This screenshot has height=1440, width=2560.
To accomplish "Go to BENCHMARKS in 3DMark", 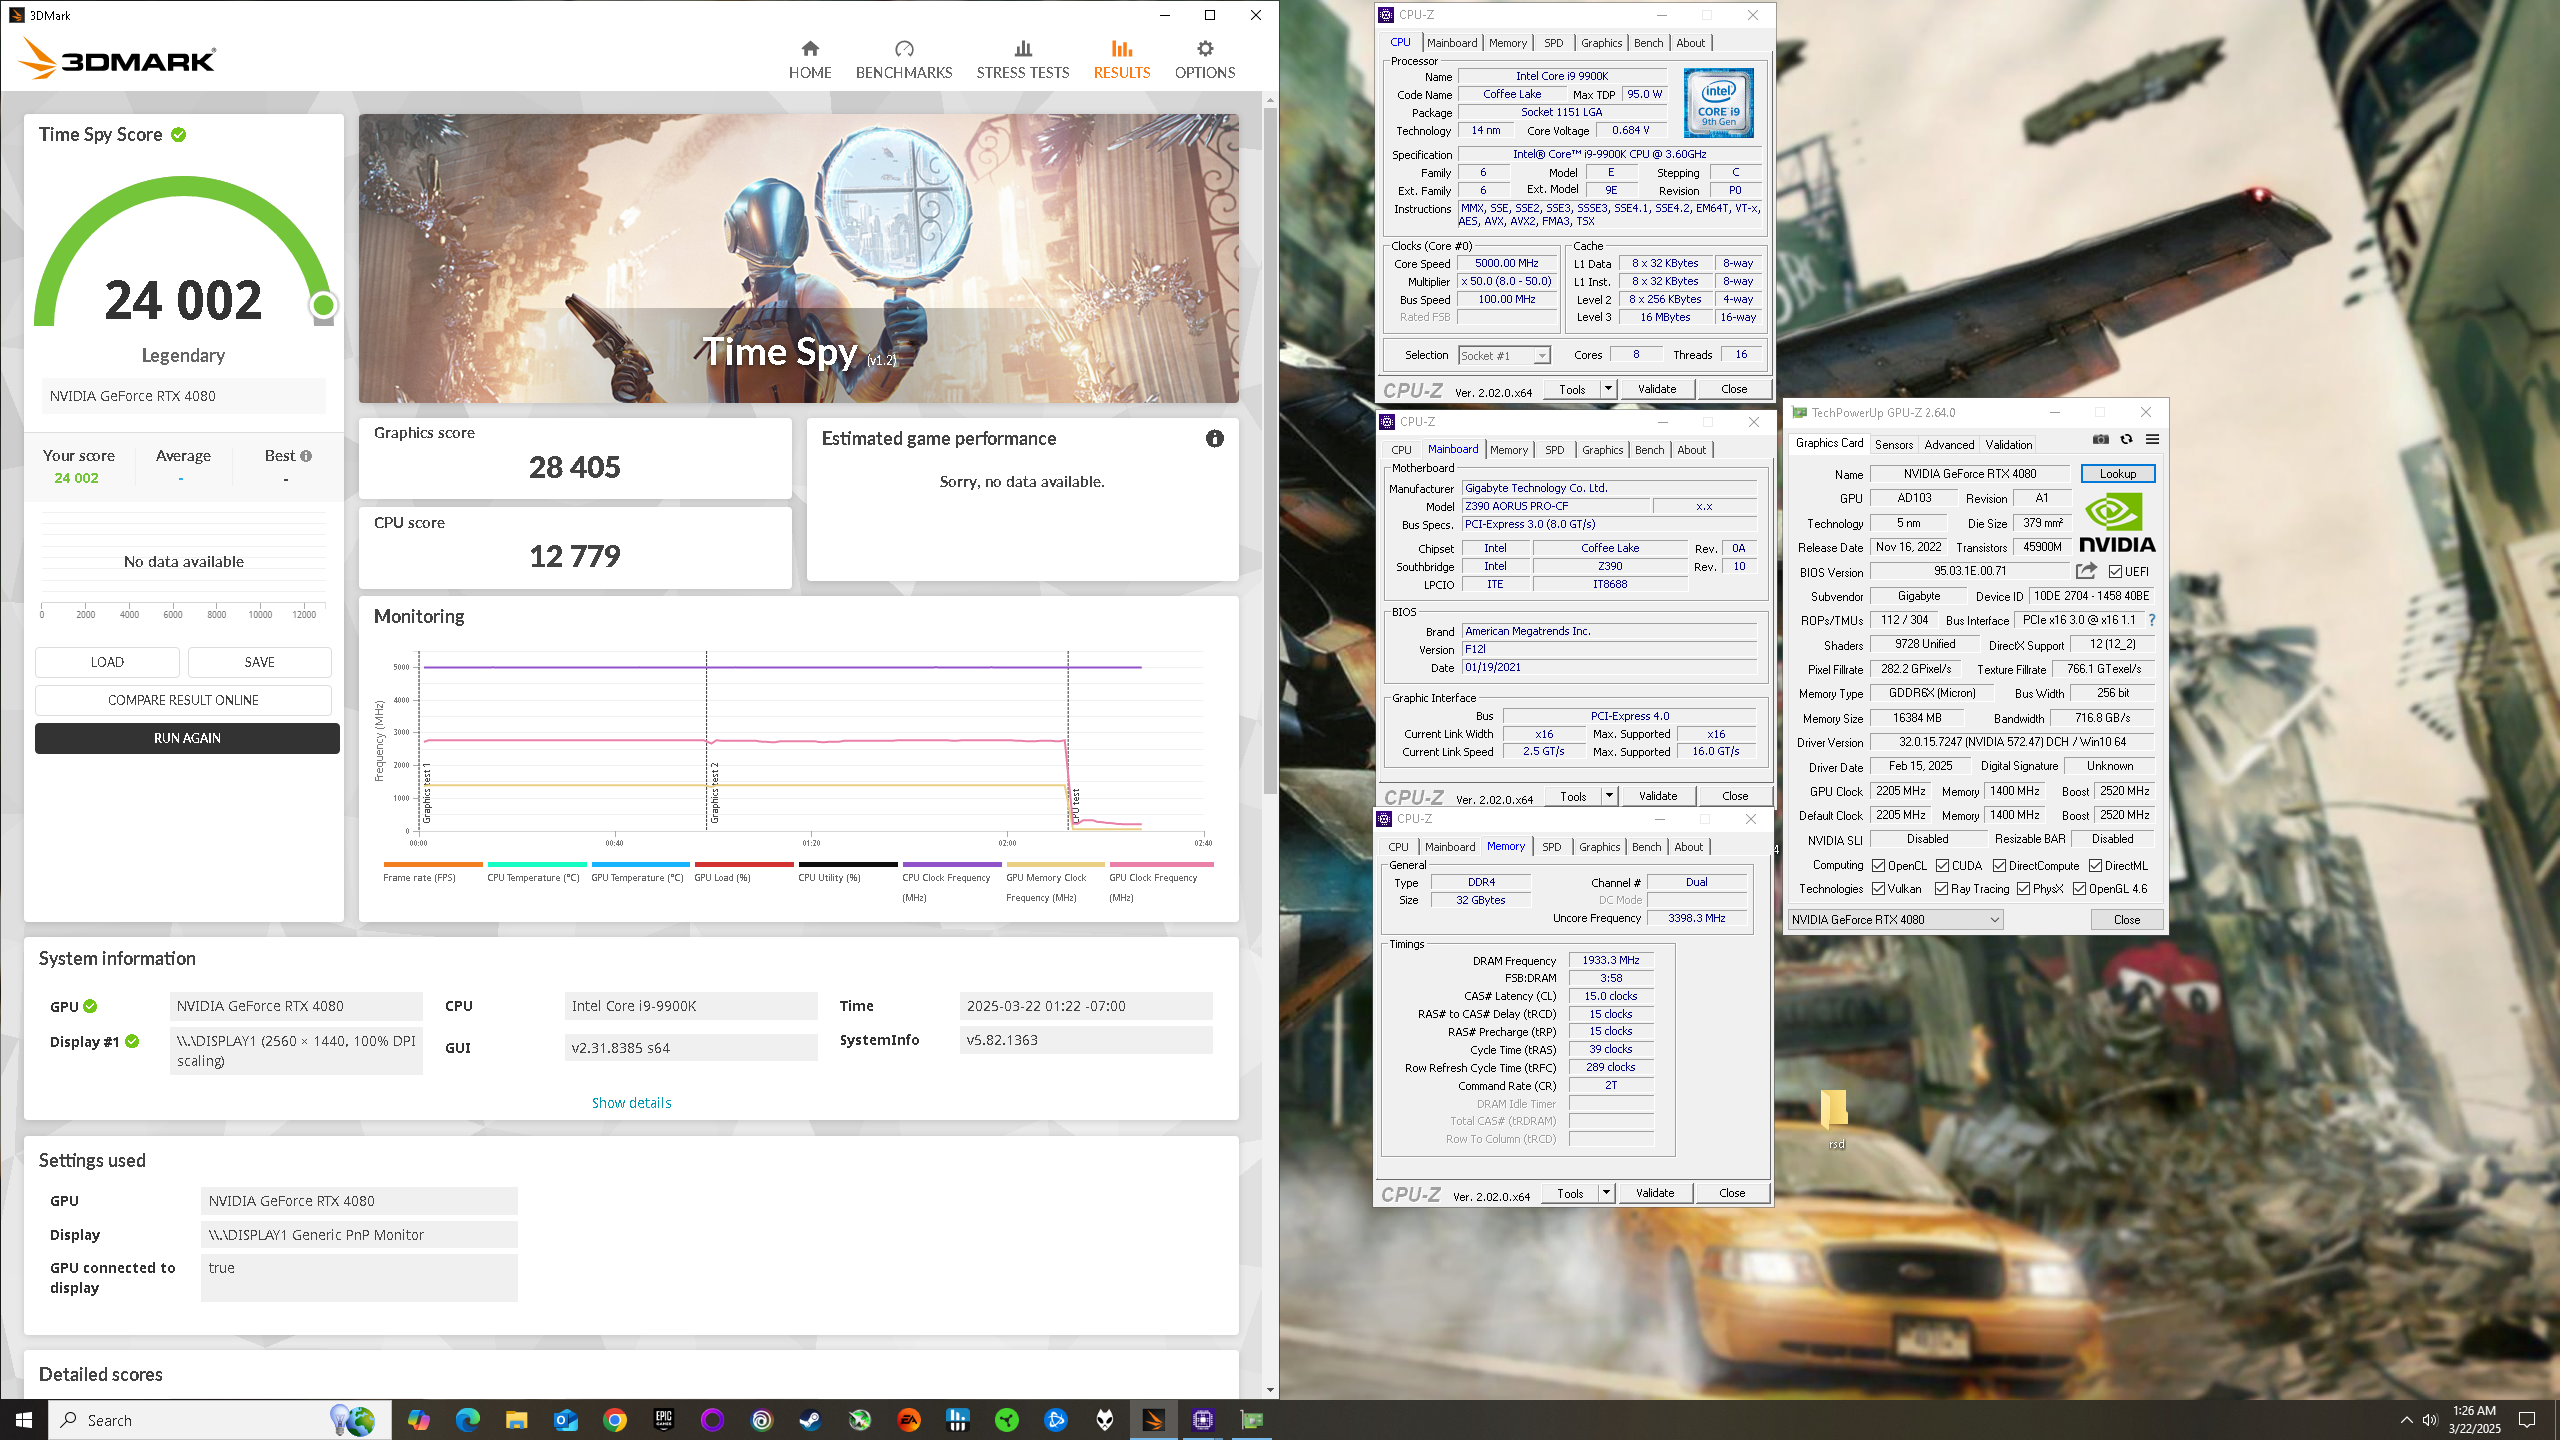I will click(x=903, y=60).
